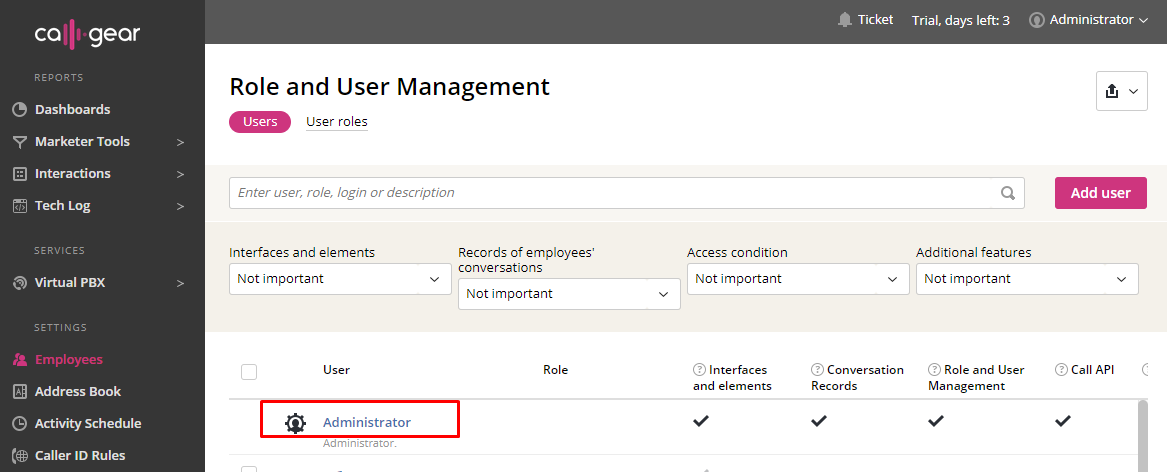Screen dimensions: 1167x472
Task: Click help icon beside Call API column
Action: point(1061,370)
